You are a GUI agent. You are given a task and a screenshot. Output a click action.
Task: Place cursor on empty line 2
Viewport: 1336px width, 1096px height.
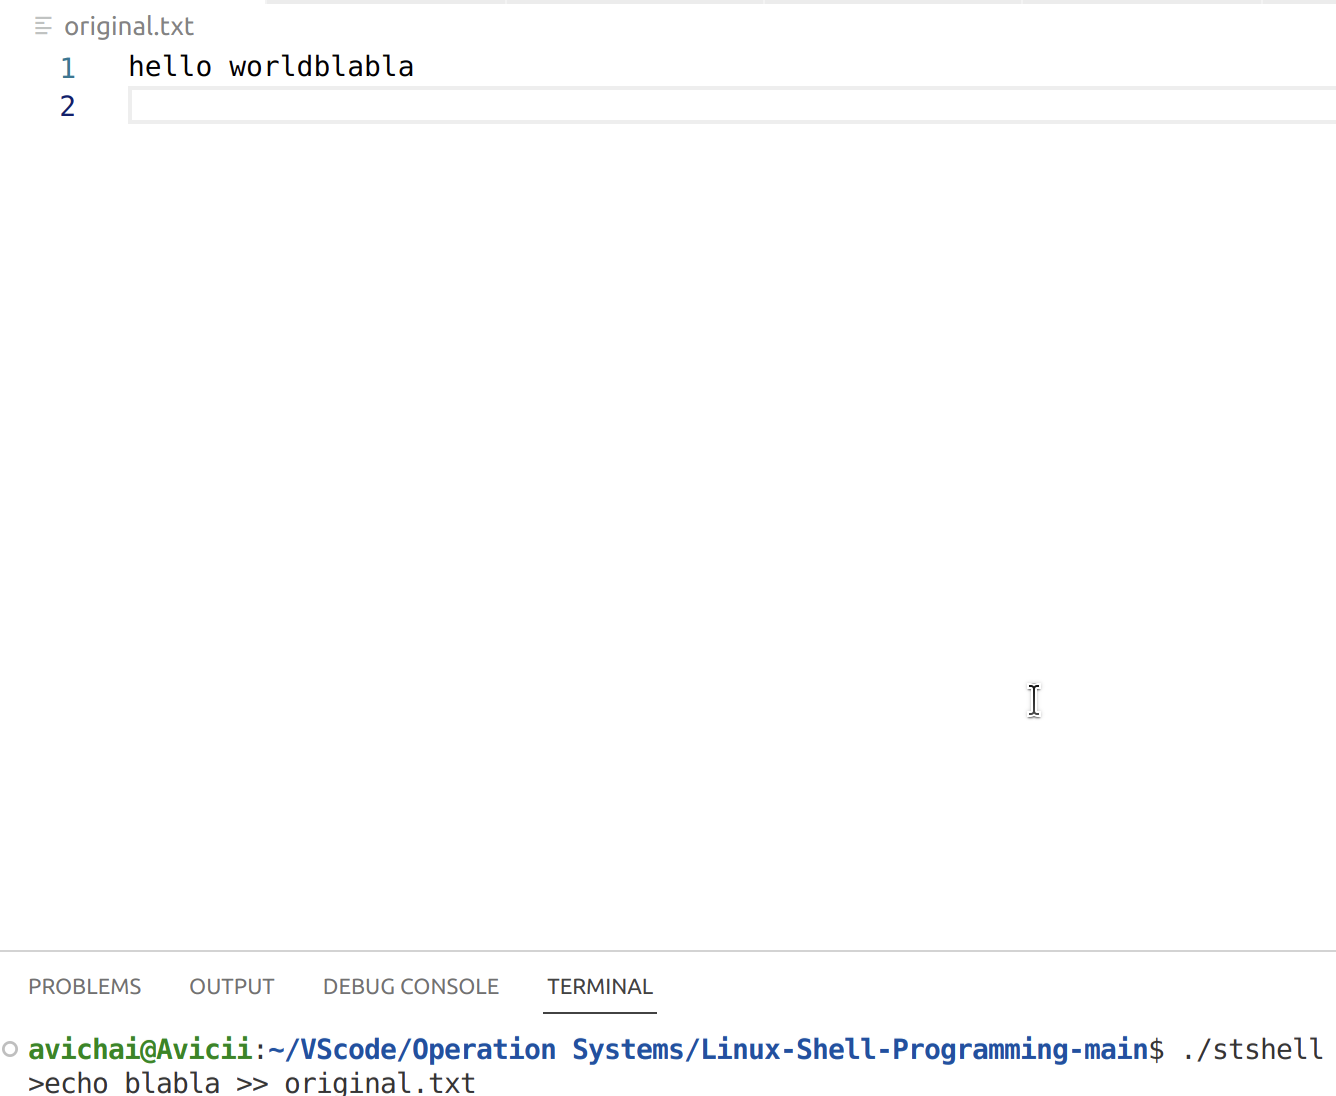(300, 105)
